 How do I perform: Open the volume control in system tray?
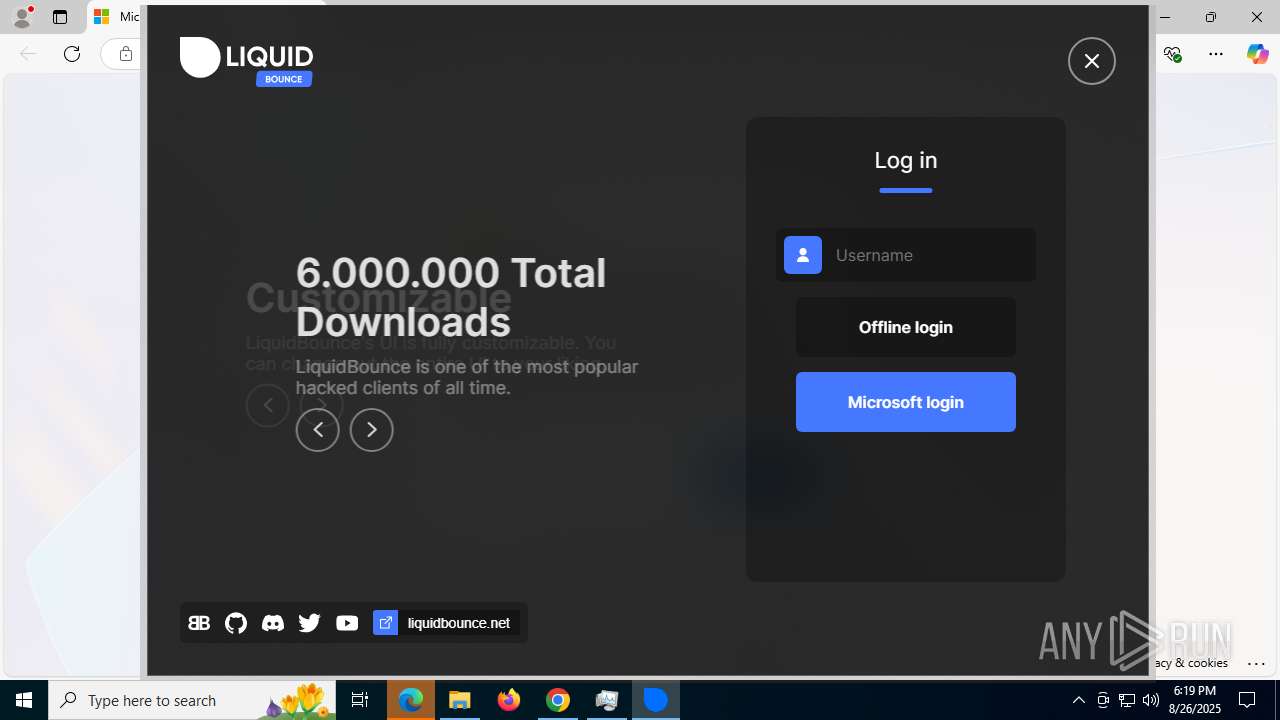point(1151,700)
